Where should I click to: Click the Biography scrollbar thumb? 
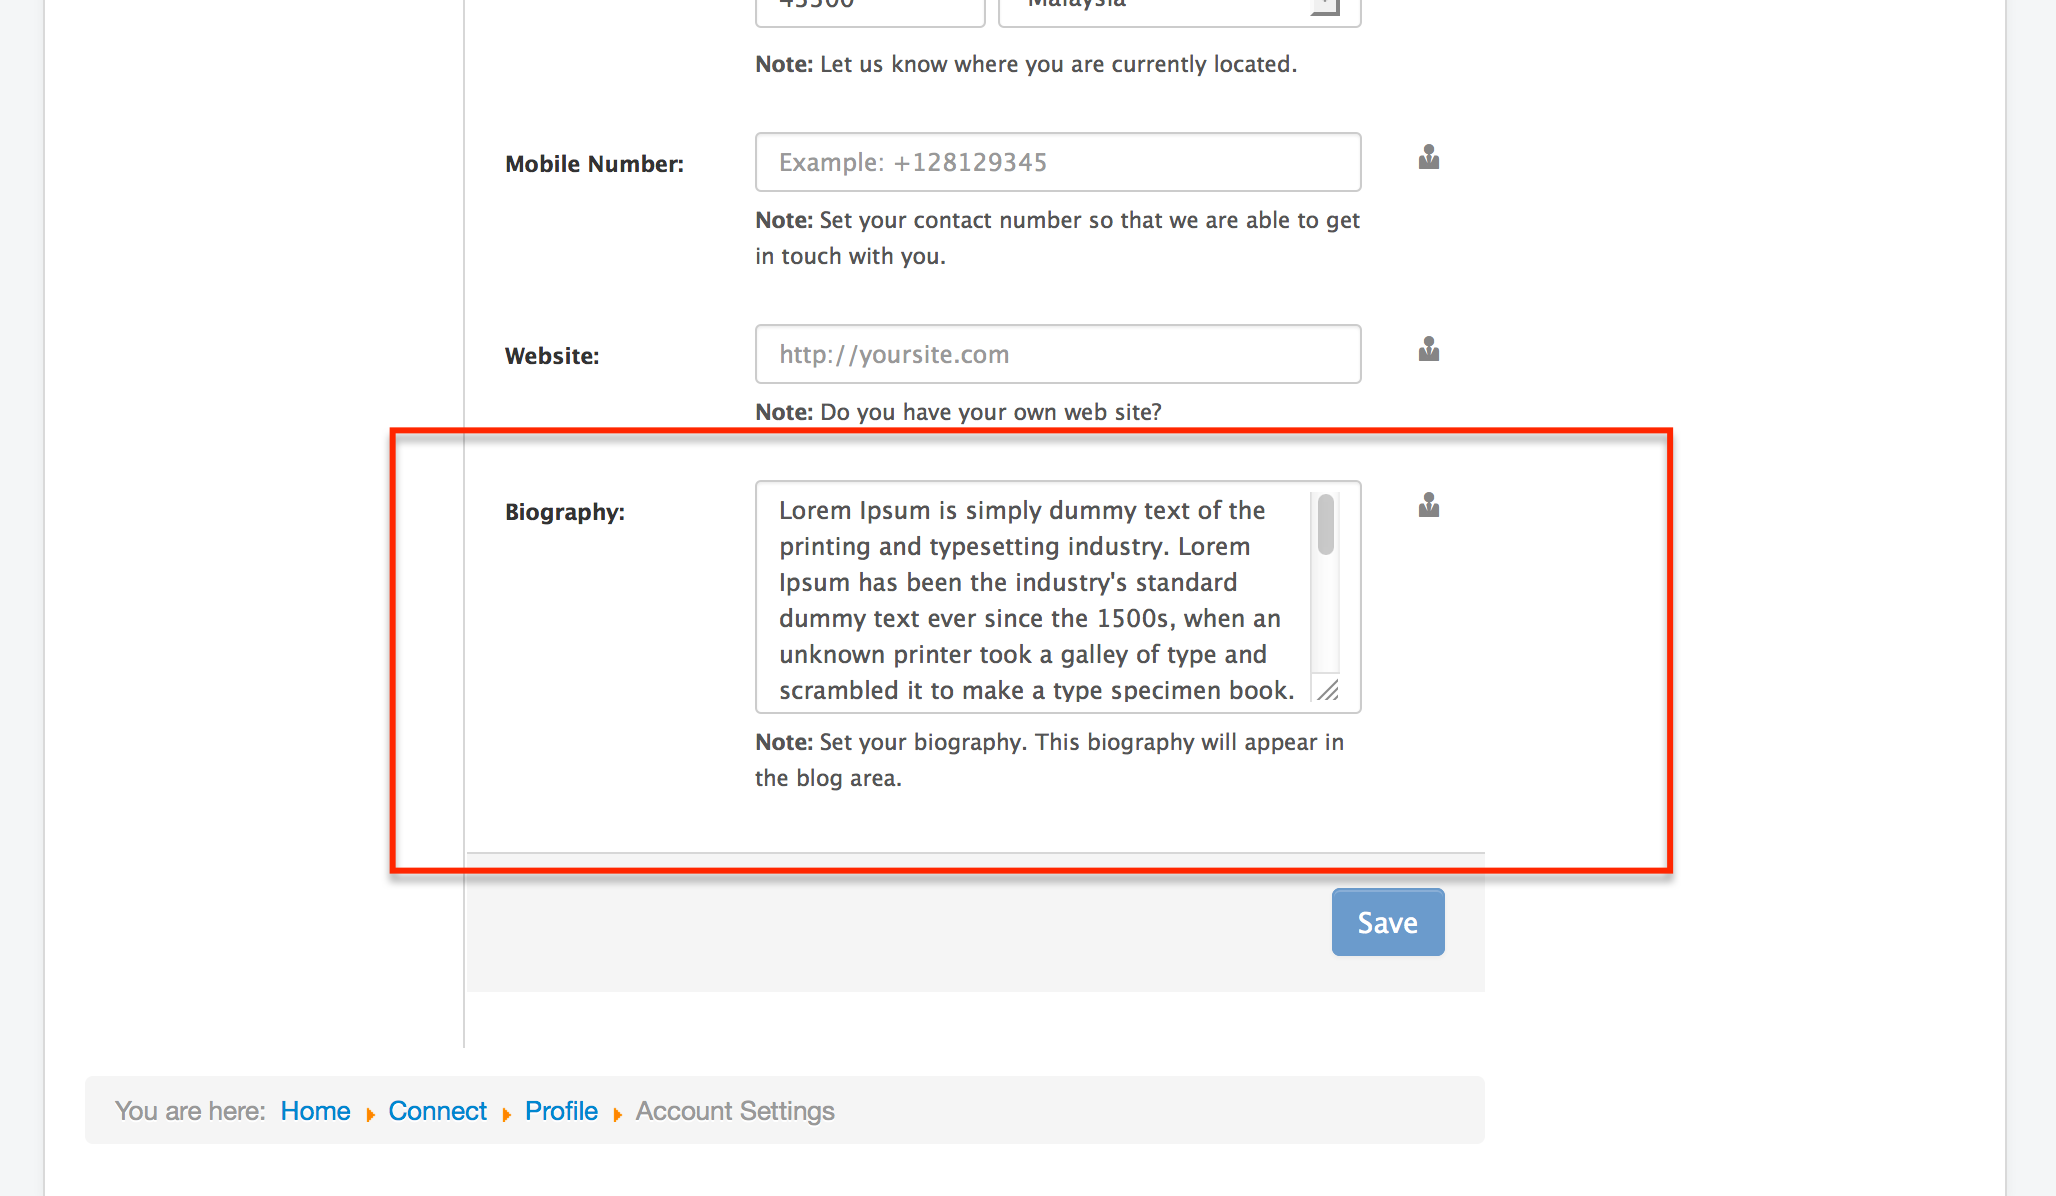[x=1326, y=524]
